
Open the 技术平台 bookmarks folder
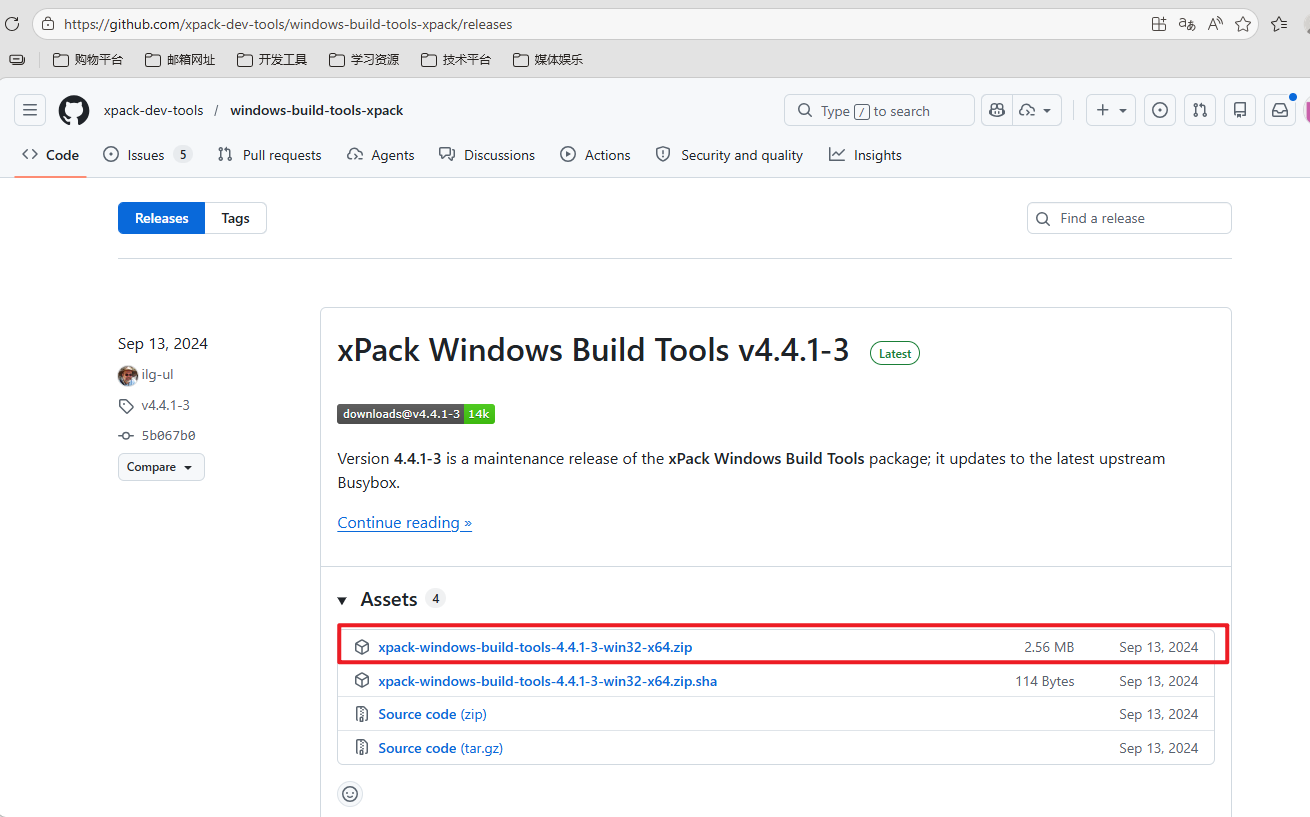click(456, 59)
